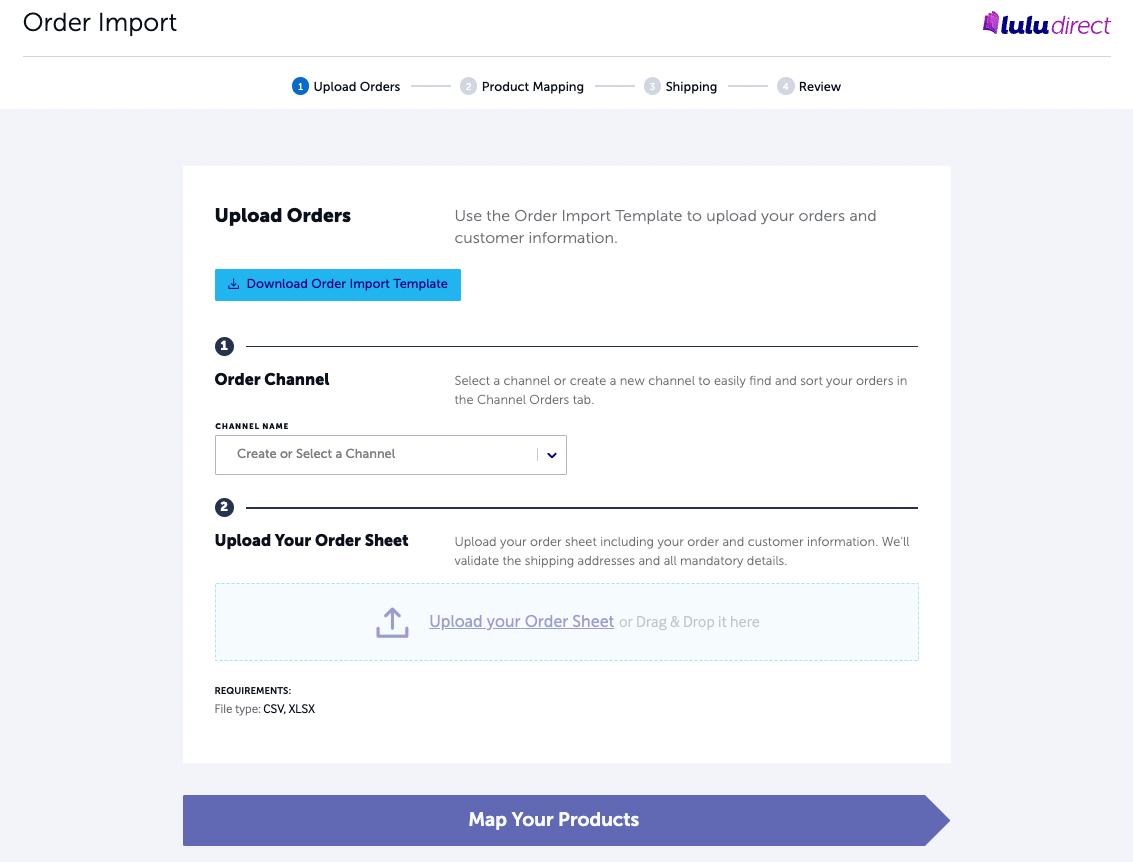Switch to the Product Mapping step
1133x862 pixels.
click(x=522, y=86)
